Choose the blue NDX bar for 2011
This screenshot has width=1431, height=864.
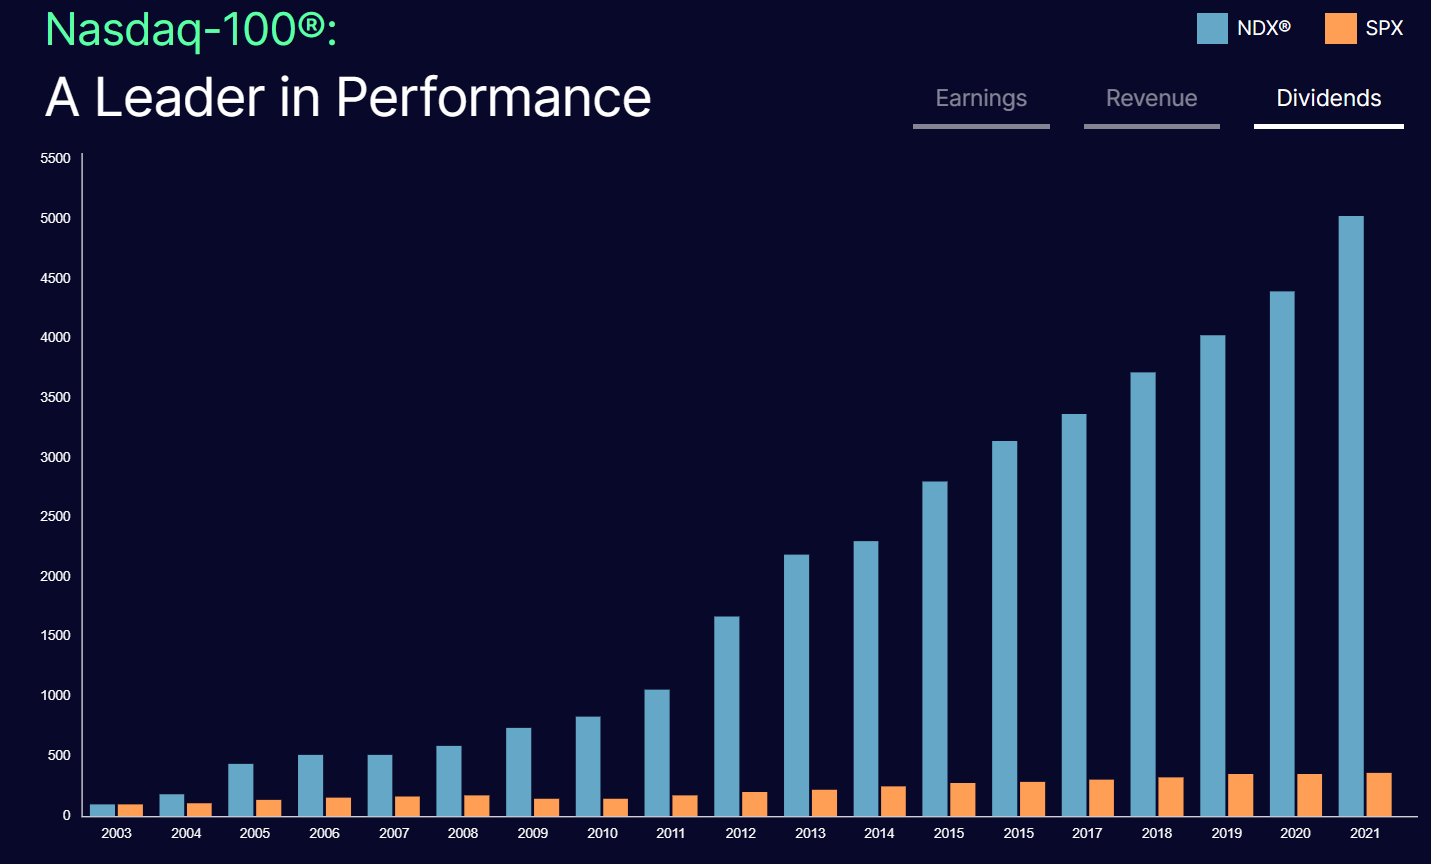tap(657, 753)
